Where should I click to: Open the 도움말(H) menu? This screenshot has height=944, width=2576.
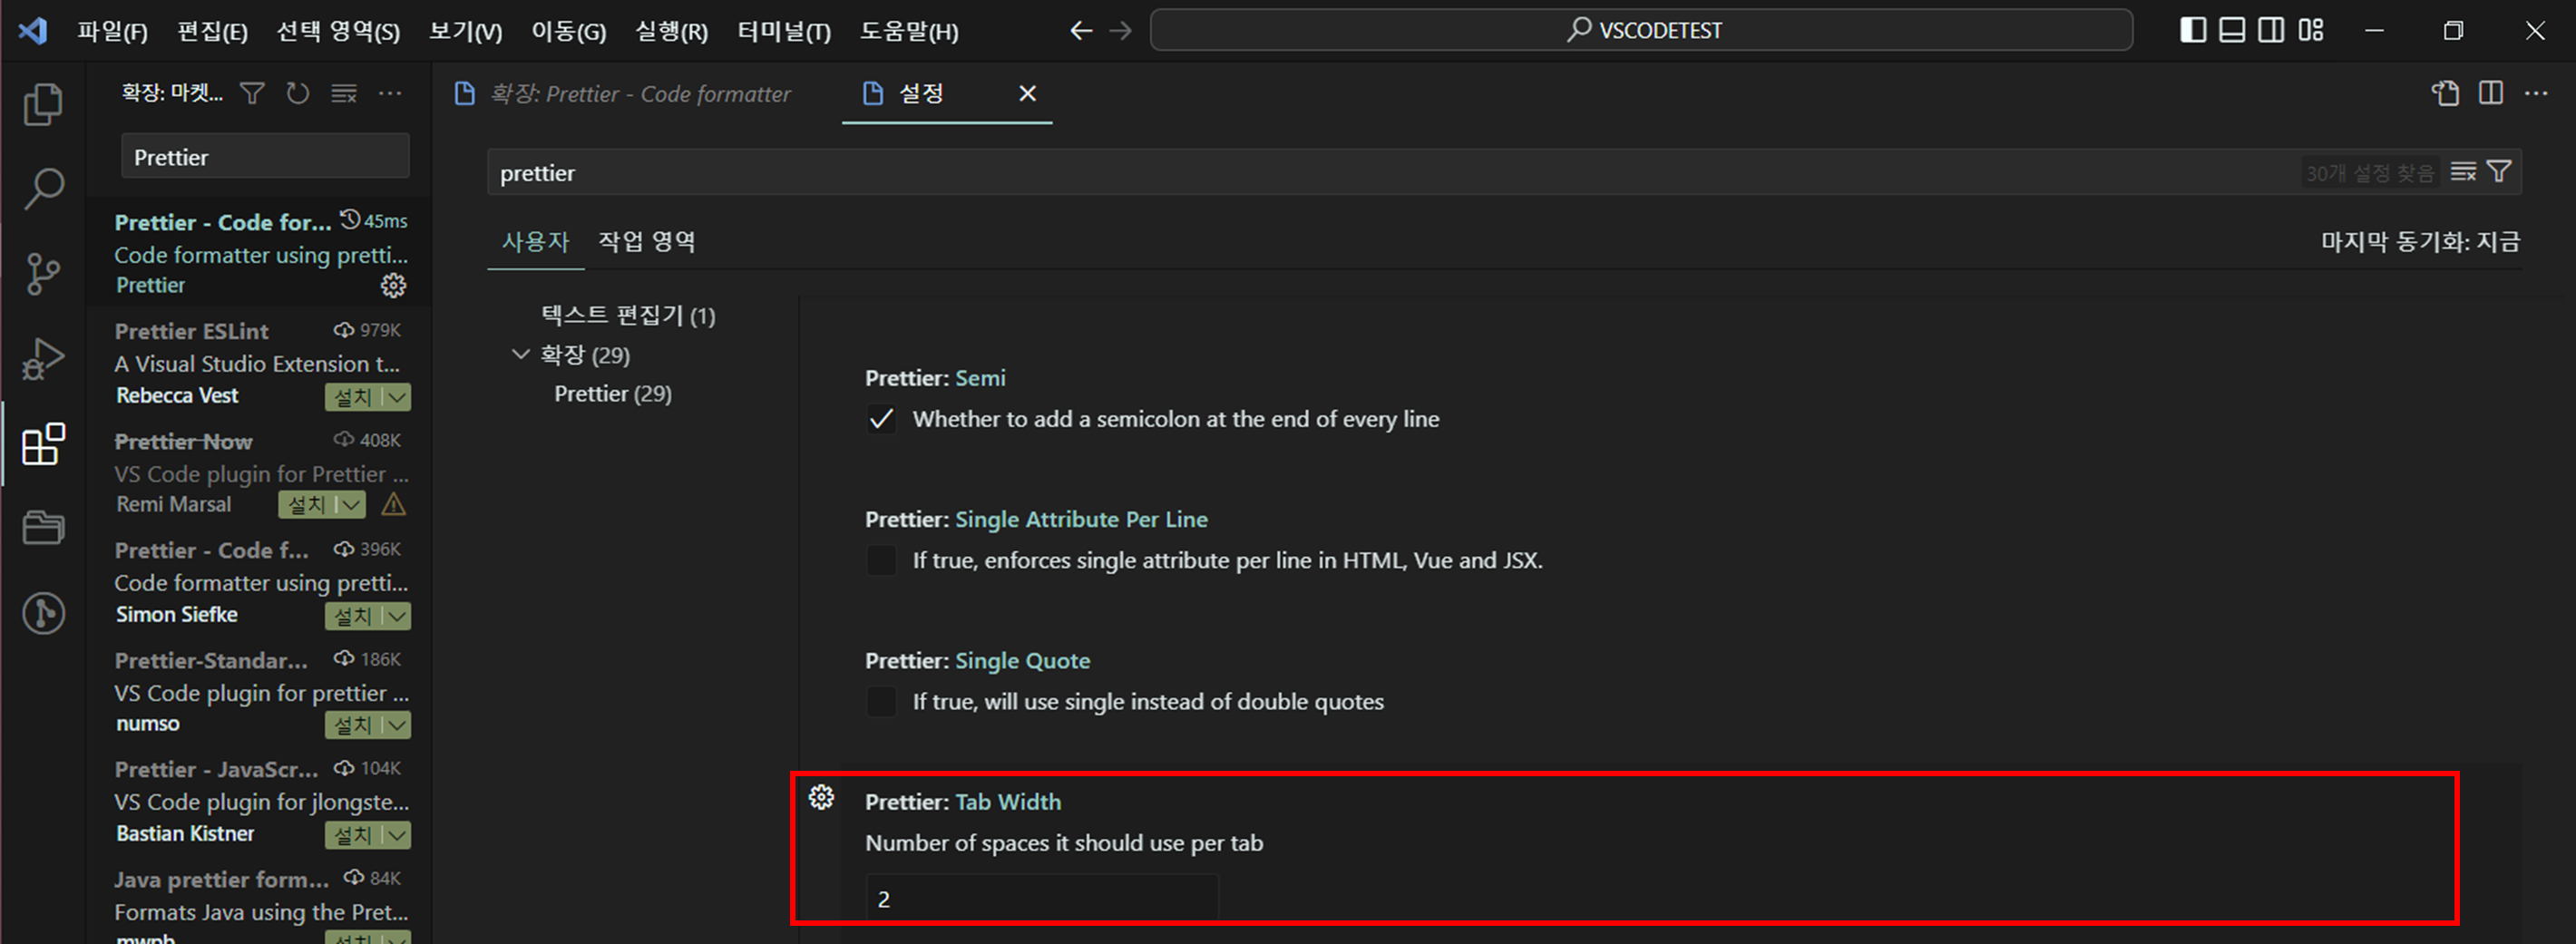[x=909, y=31]
